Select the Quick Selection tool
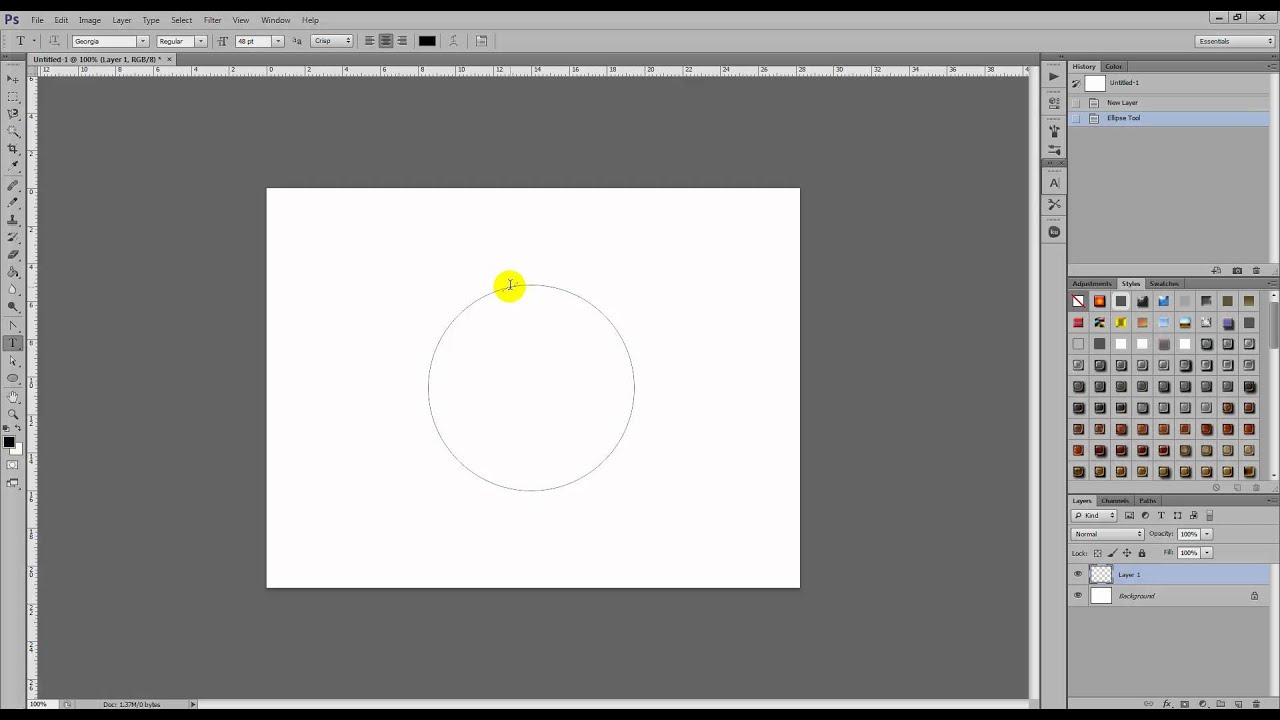 (x=13, y=130)
